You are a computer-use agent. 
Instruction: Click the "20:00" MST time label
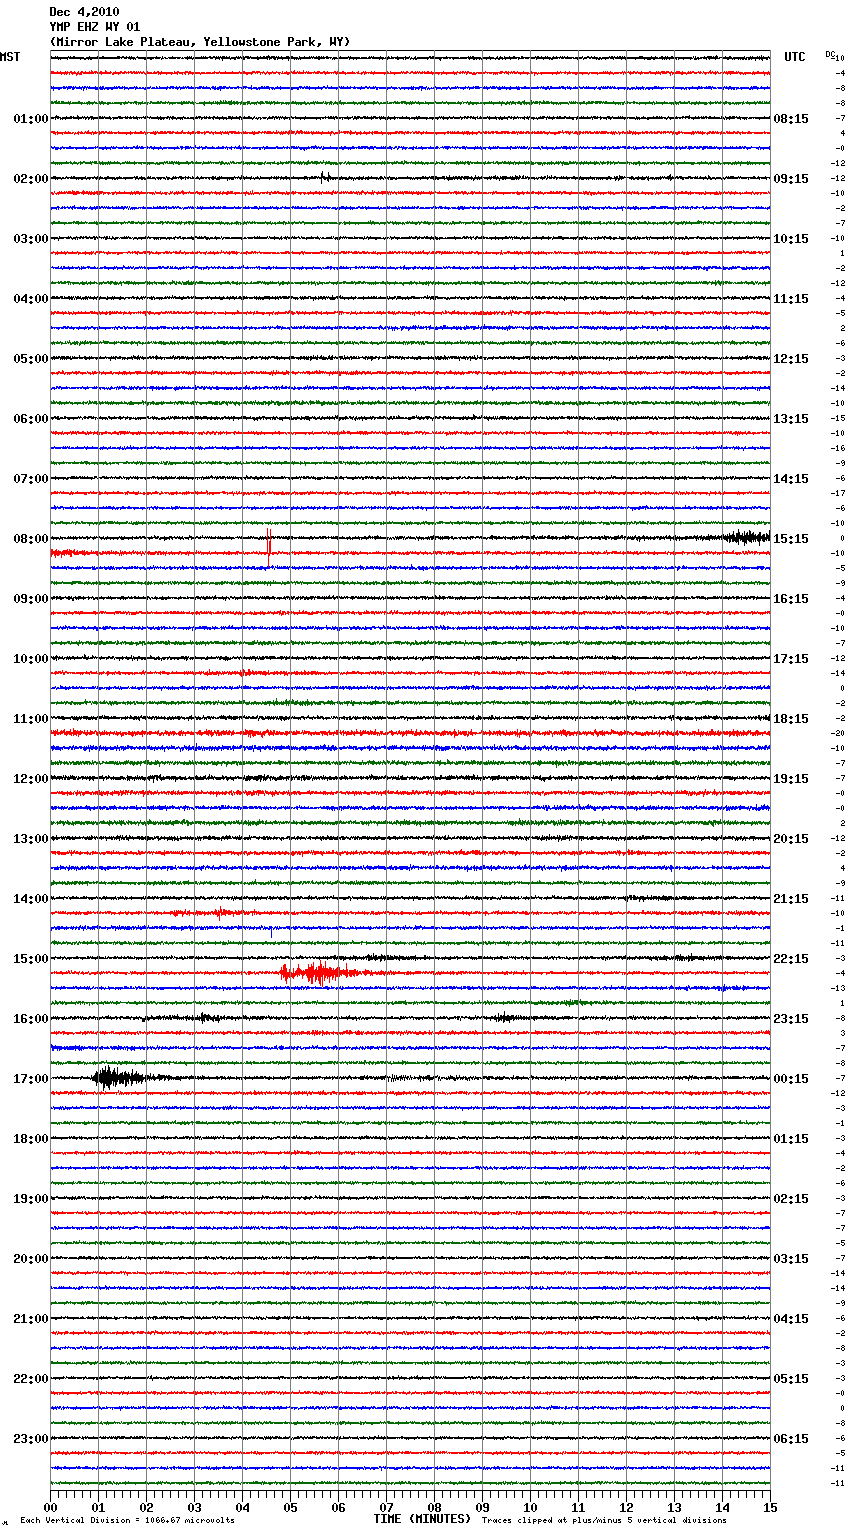click(31, 1259)
